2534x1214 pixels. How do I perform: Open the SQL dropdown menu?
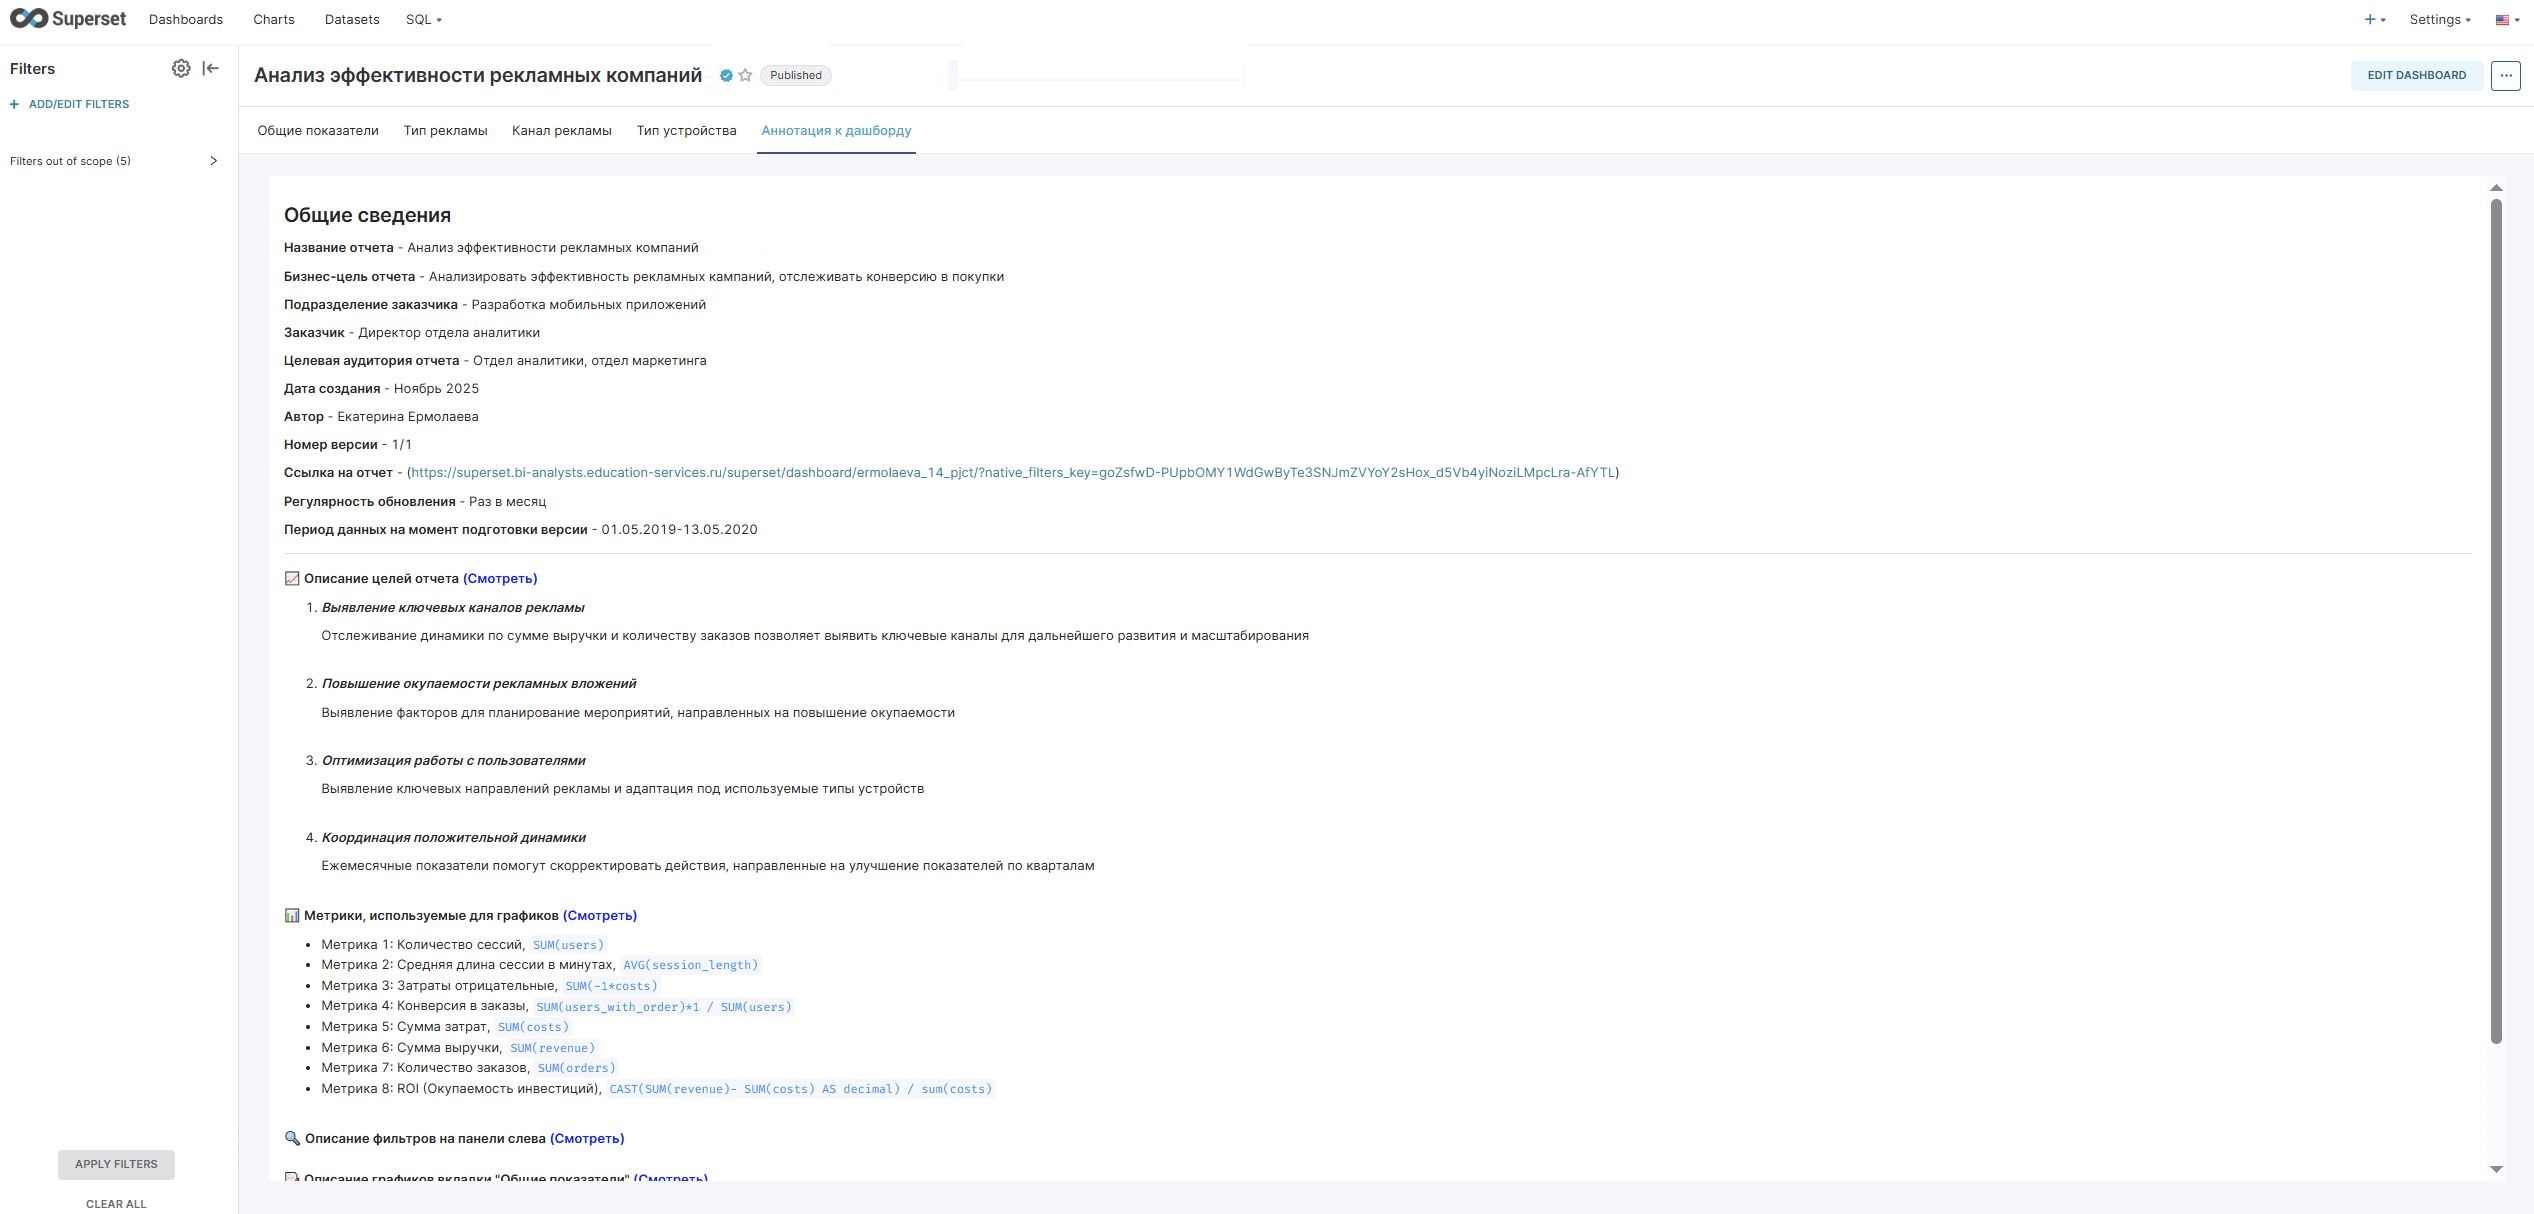(423, 19)
